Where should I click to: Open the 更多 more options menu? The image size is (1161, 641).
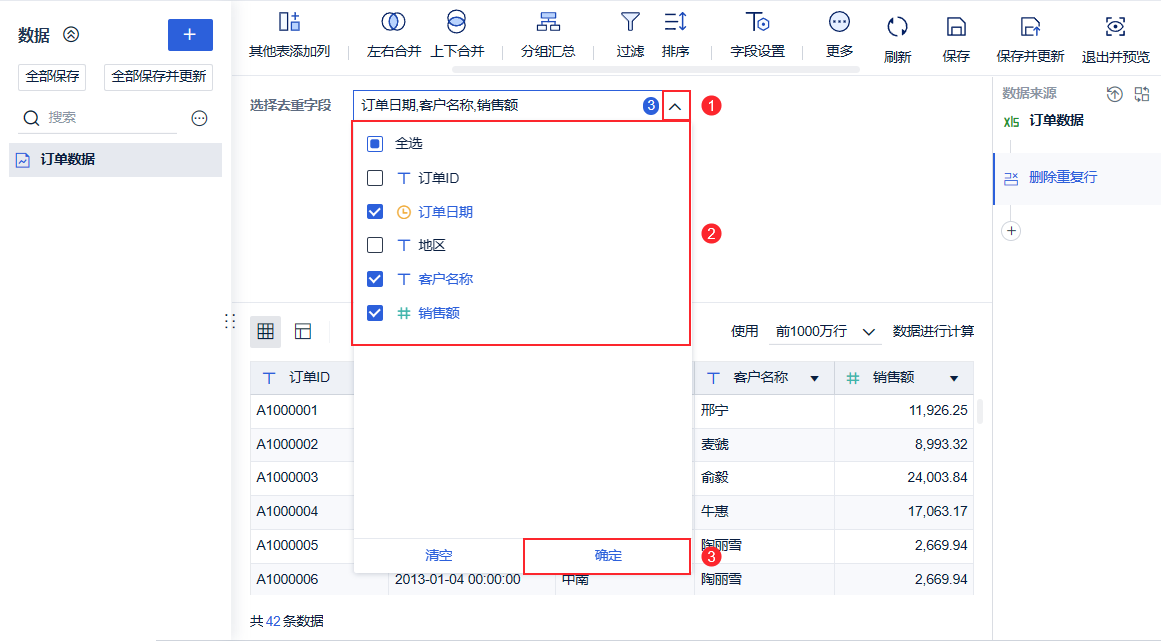click(839, 22)
